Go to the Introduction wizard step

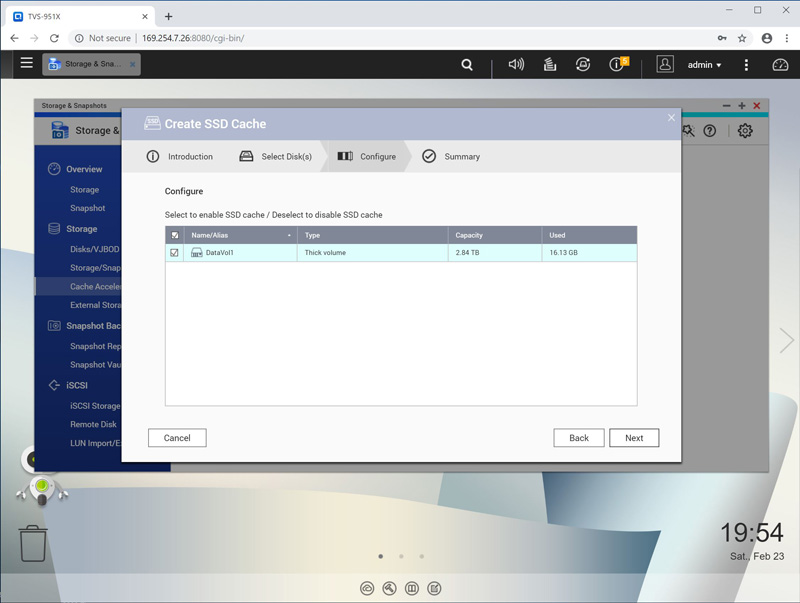point(180,157)
